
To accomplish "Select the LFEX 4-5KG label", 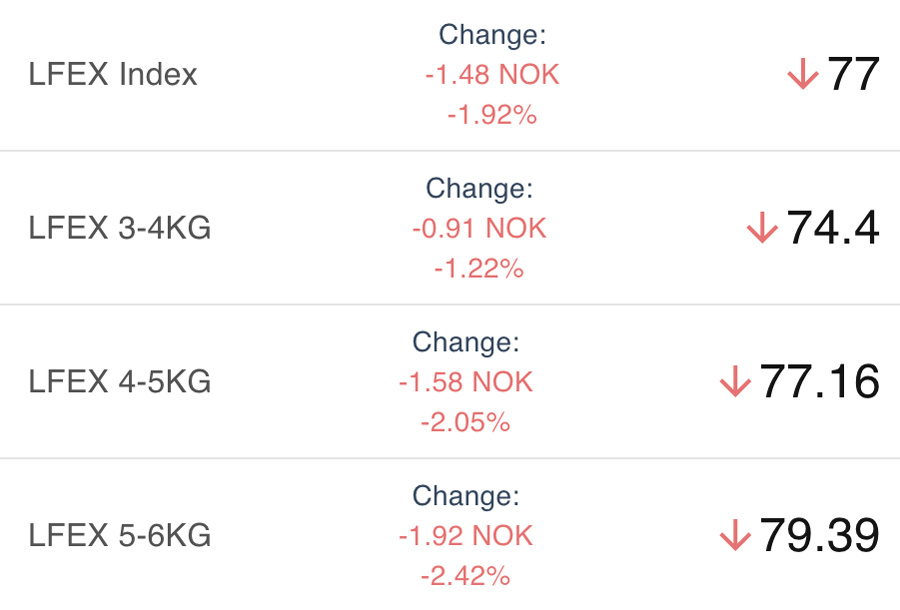I will pos(120,382).
